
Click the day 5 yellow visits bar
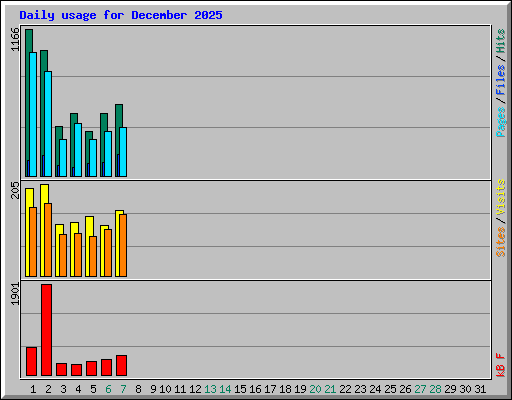click(88, 246)
